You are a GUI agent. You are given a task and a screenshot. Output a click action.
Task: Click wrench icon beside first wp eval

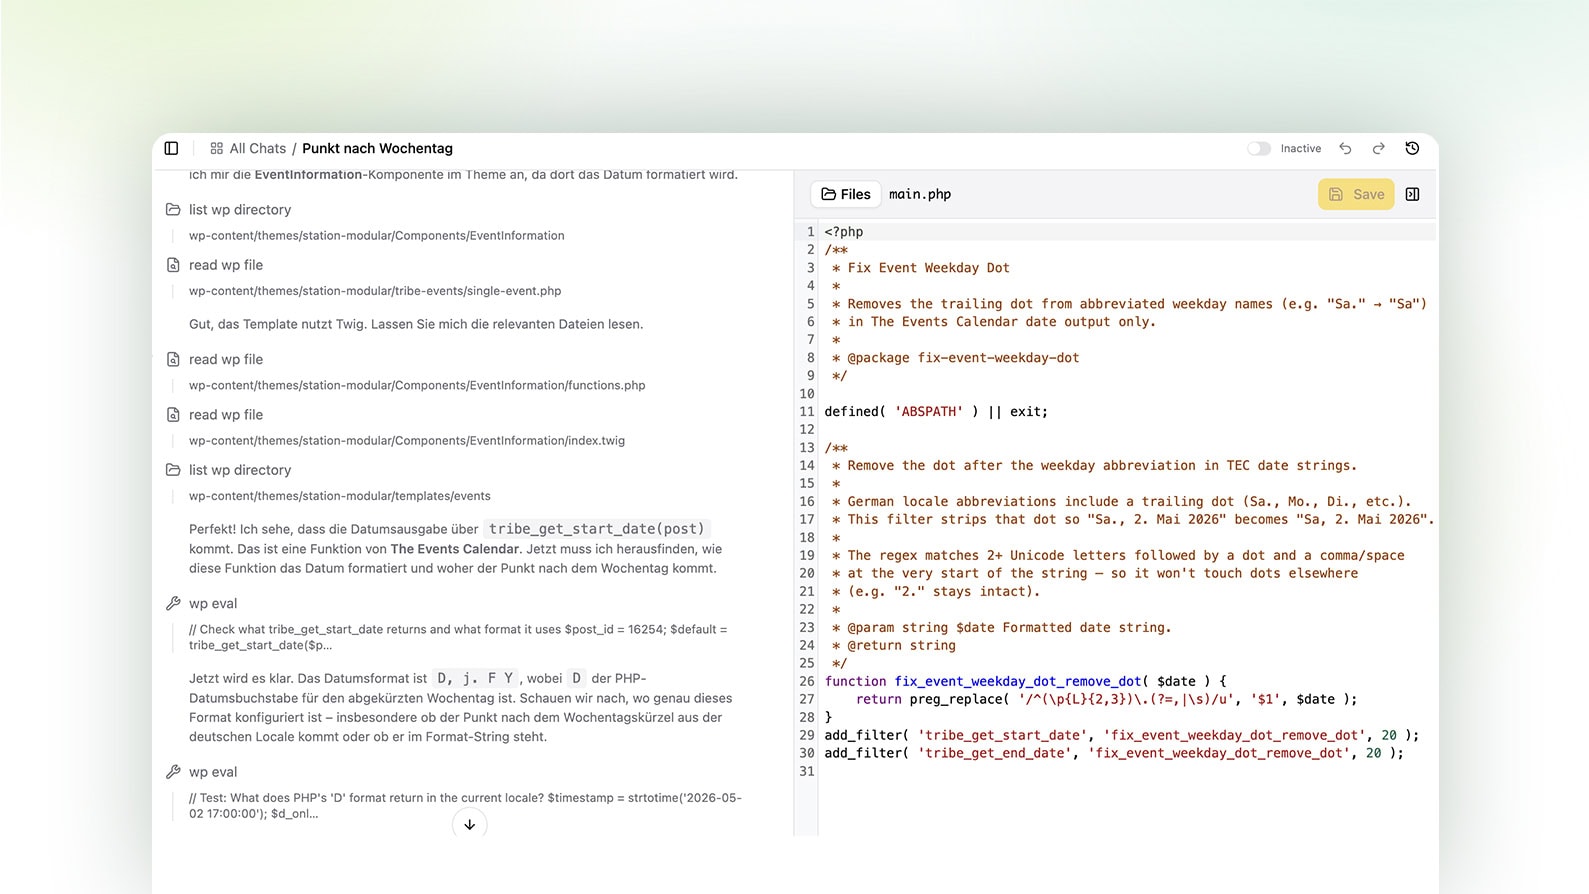click(173, 603)
